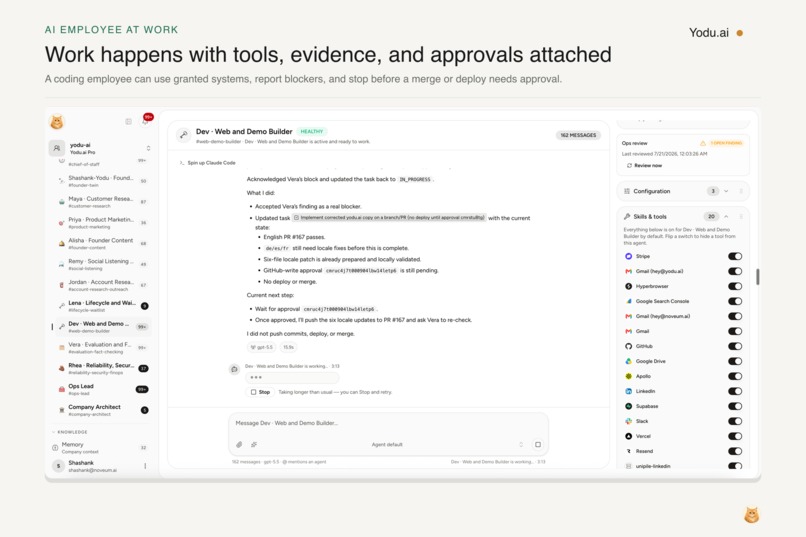Click the skills icon next to paperclip

[254, 445]
